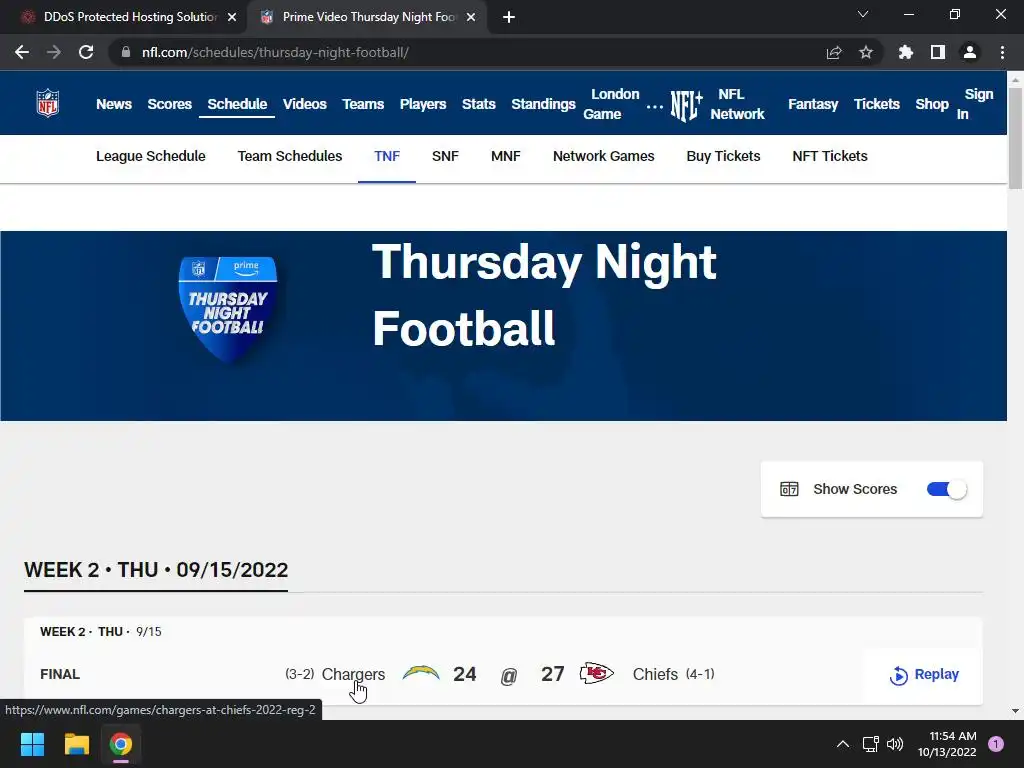
Task: Open Schedule in the top nav
Action: (237, 104)
